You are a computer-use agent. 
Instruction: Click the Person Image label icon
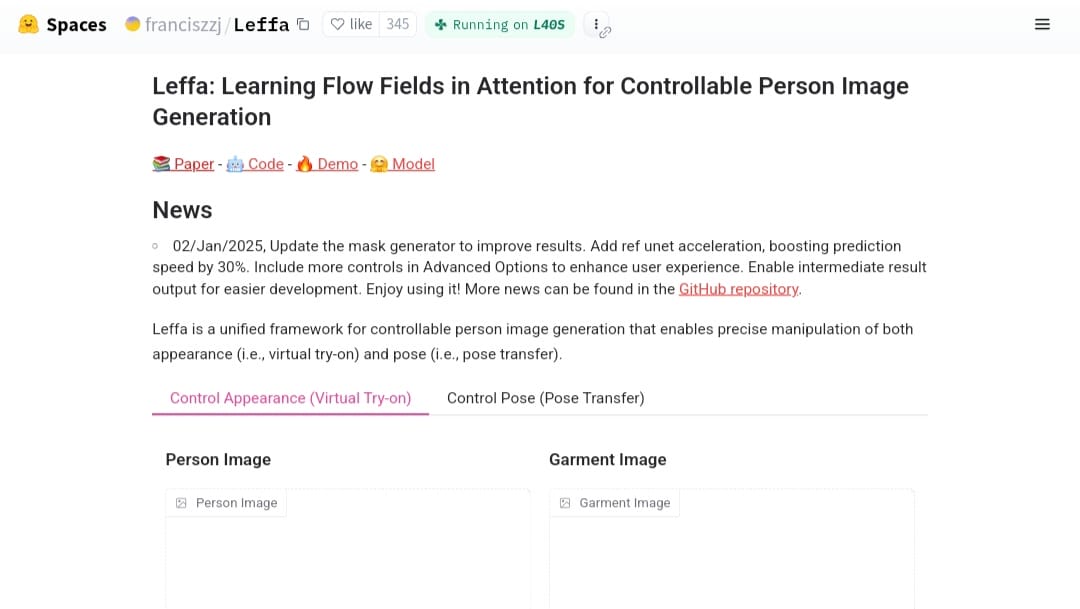(181, 503)
